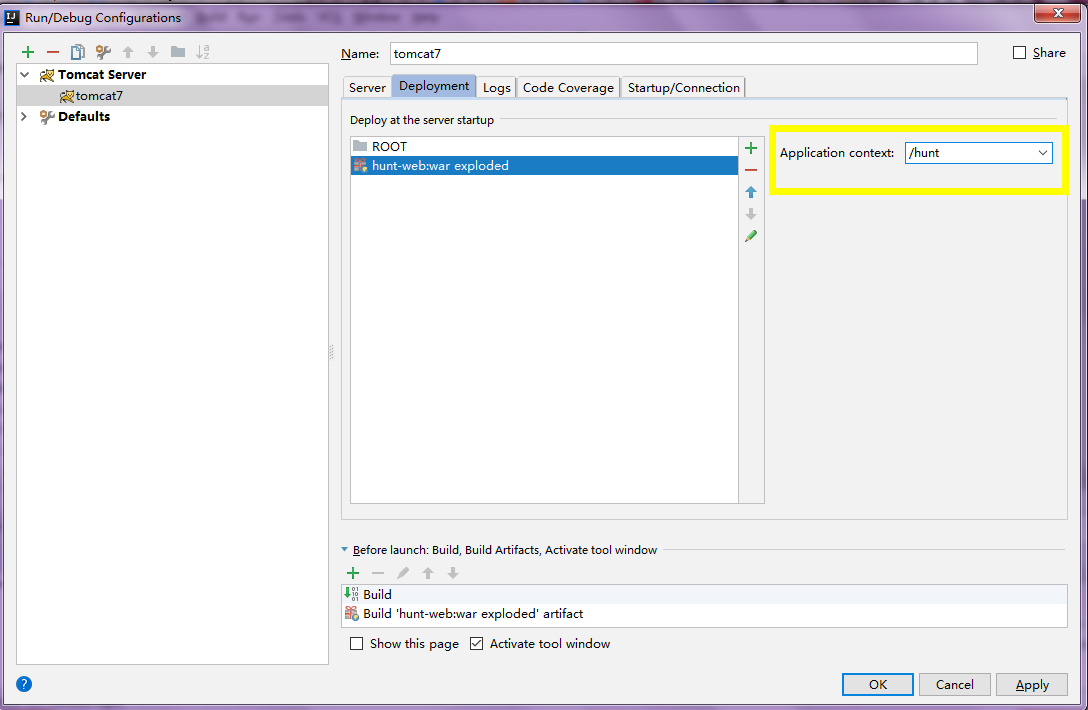1088x710 pixels.
Task: Remove configuration using red minus toolbar icon
Action: (x=53, y=52)
